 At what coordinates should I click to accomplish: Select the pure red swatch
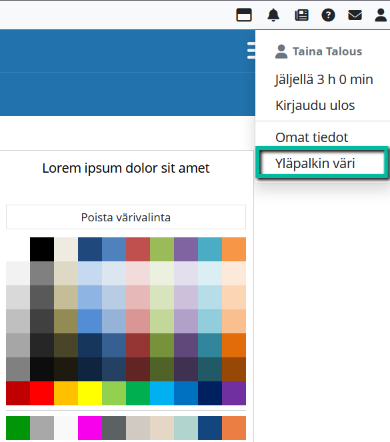[x=42, y=393]
